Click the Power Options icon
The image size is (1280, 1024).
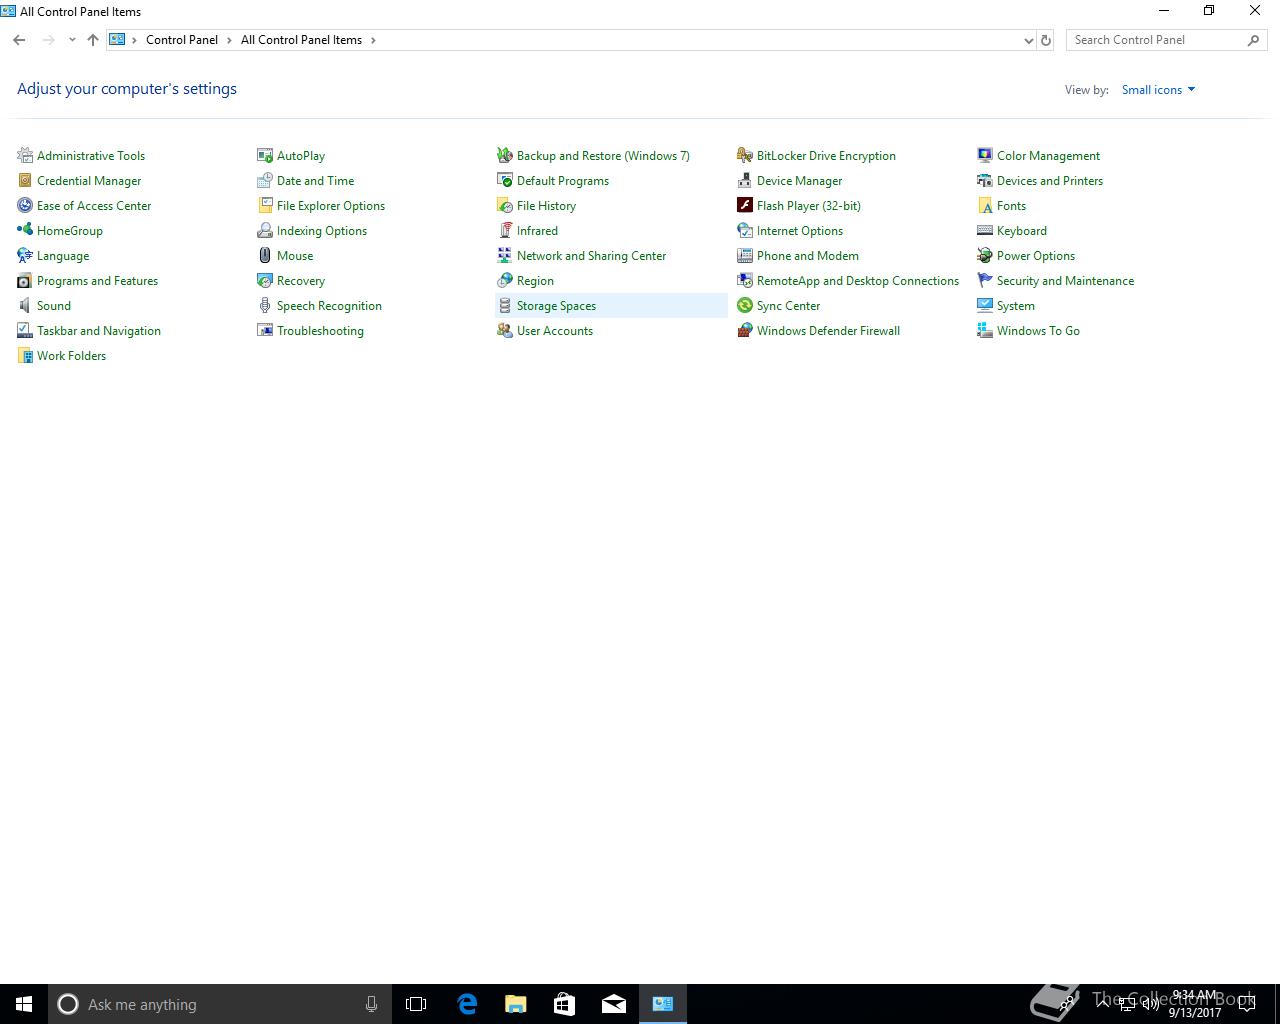click(x=985, y=256)
